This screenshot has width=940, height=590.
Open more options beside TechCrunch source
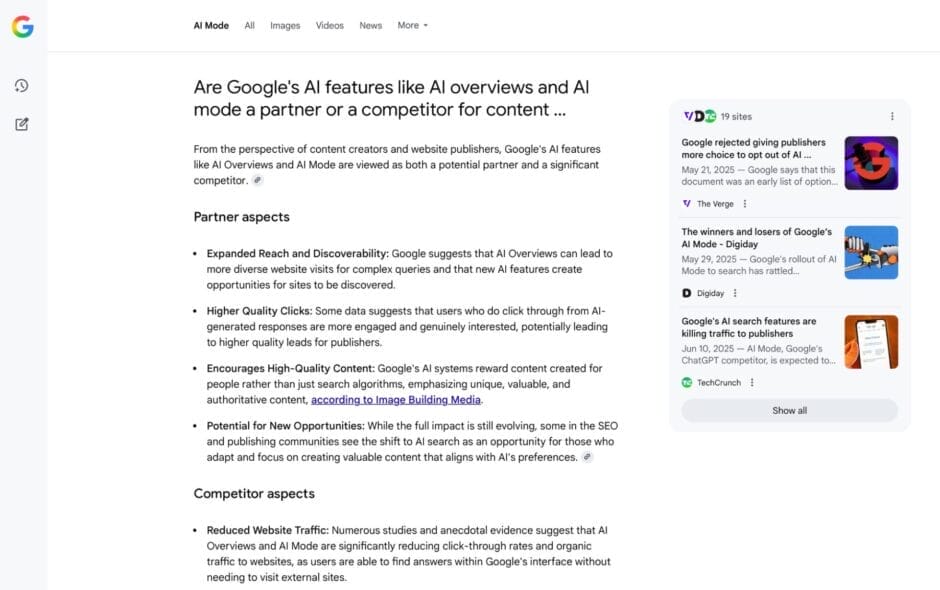pyautogui.click(x=752, y=382)
